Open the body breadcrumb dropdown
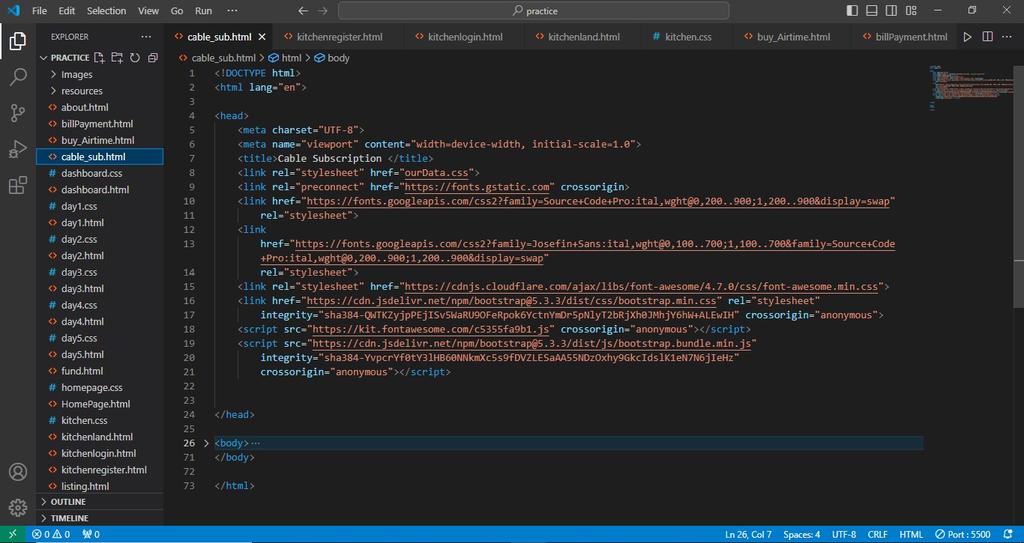This screenshot has height=543, width=1024. [x=332, y=58]
